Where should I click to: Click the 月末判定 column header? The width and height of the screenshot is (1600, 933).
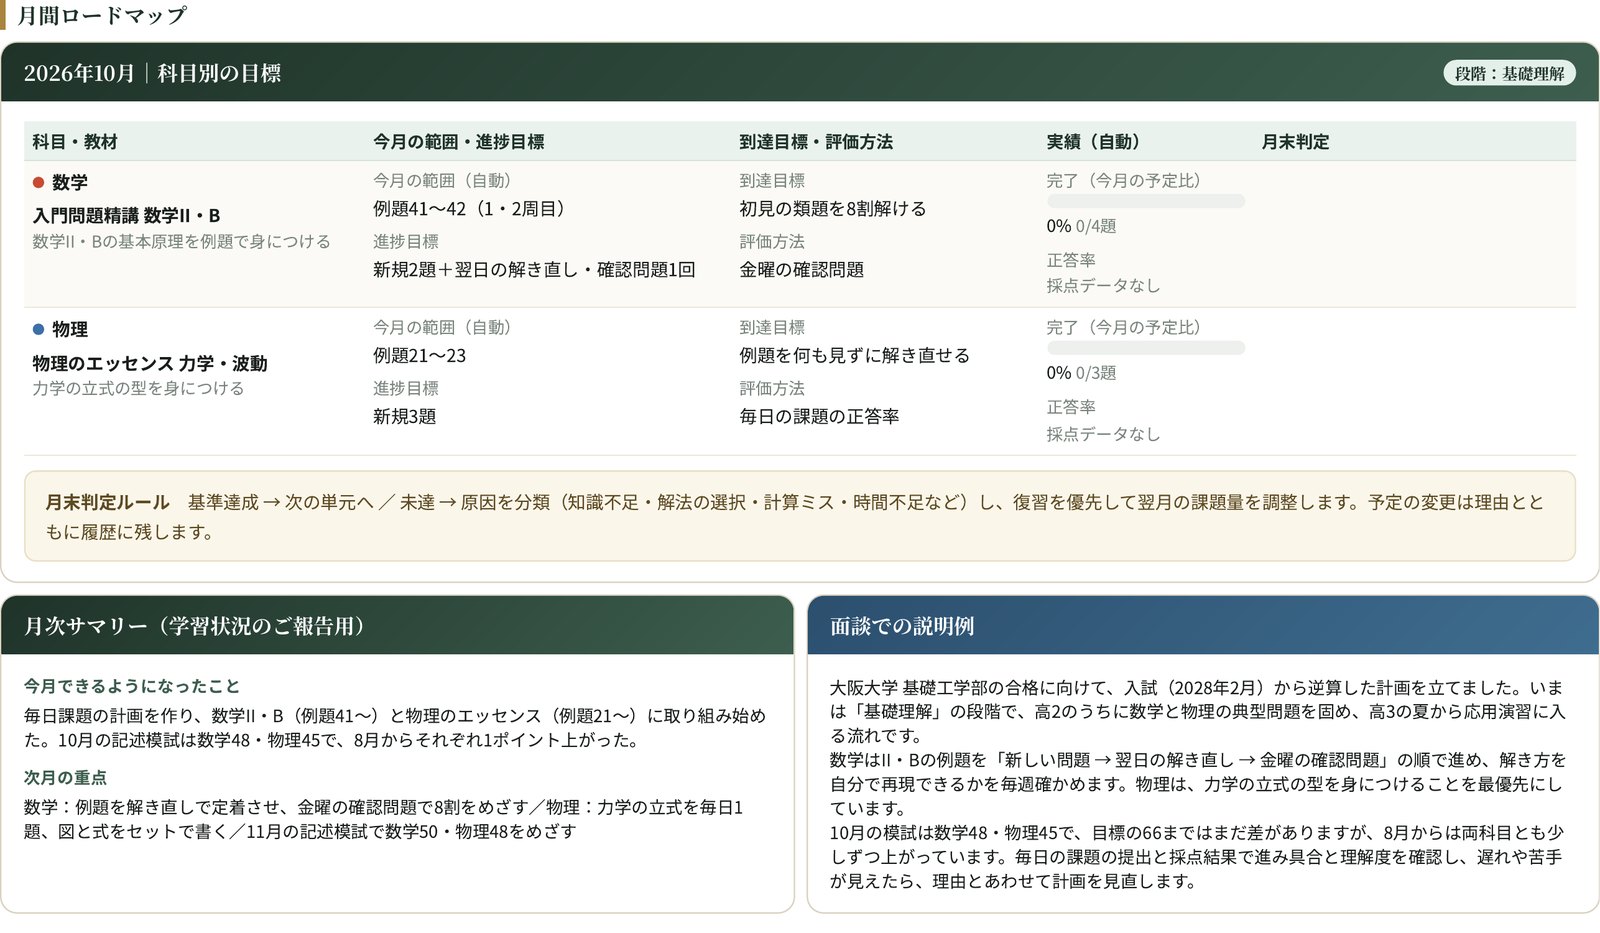[x=1295, y=142]
